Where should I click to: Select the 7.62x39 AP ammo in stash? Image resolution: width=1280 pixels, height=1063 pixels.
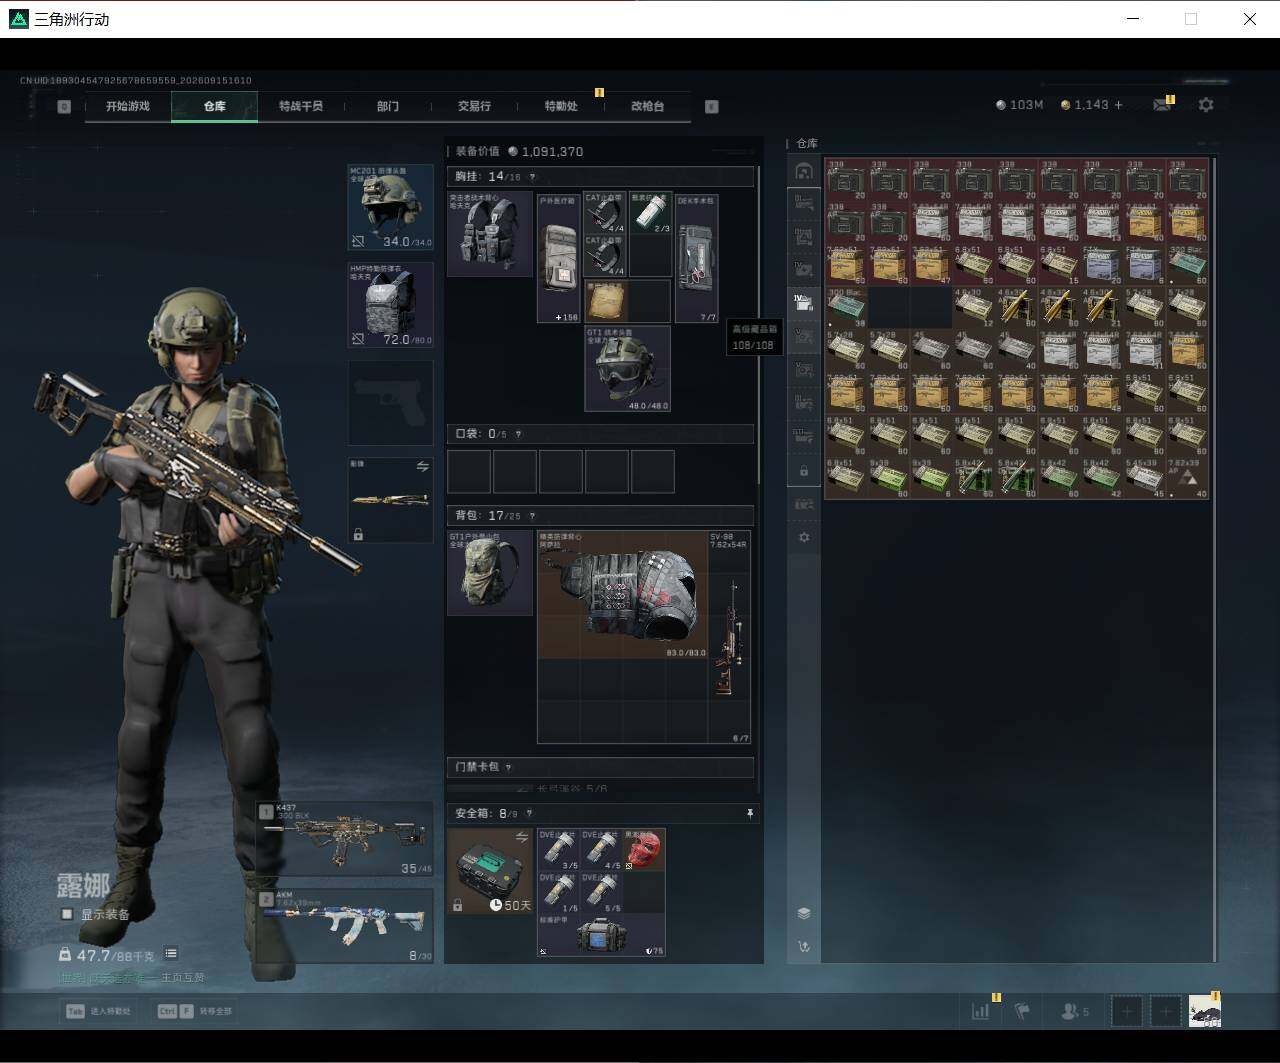tap(1188, 478)
